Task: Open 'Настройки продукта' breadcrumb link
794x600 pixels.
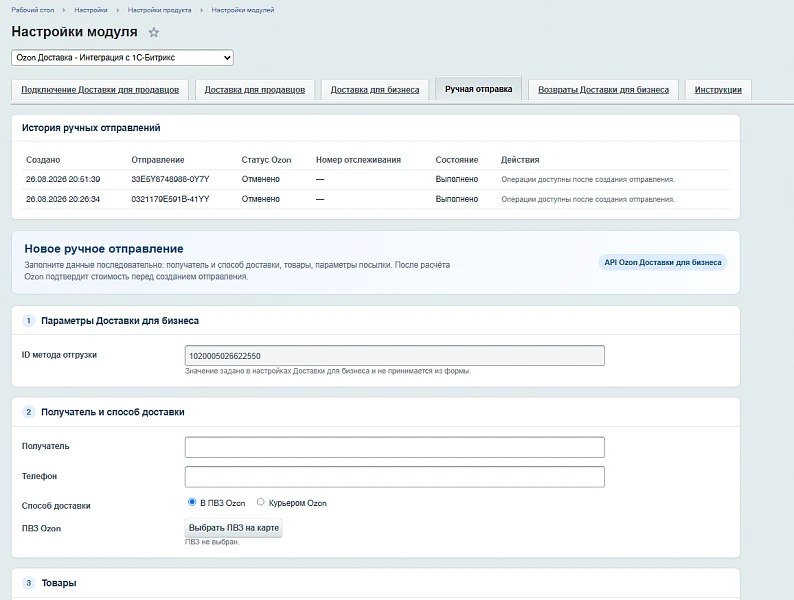Action: click(160, 10)
